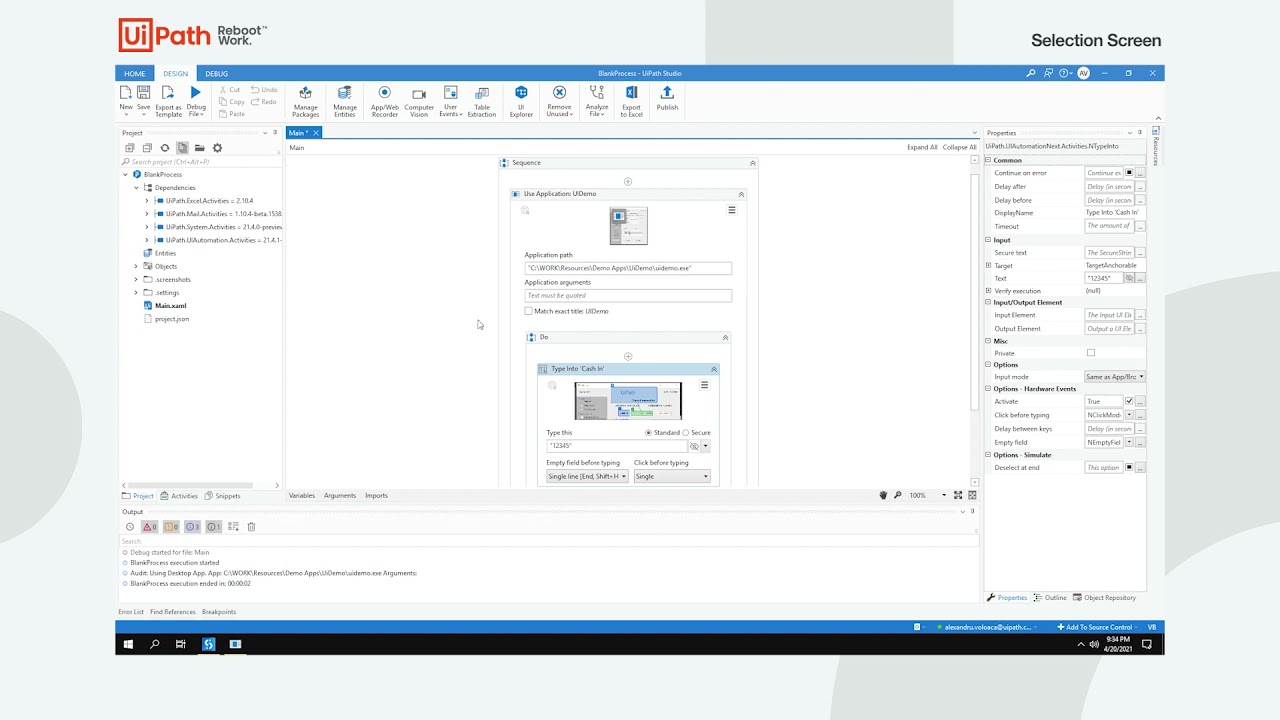
Task: Collapse the Do container
Action: click(x=725, y=338)
